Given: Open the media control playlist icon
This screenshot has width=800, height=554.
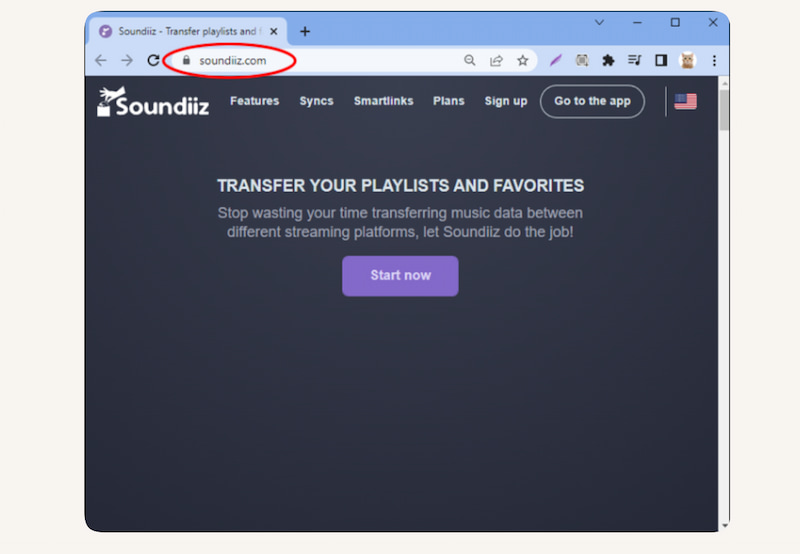Looking at the screenshot, I should (634, 60).
